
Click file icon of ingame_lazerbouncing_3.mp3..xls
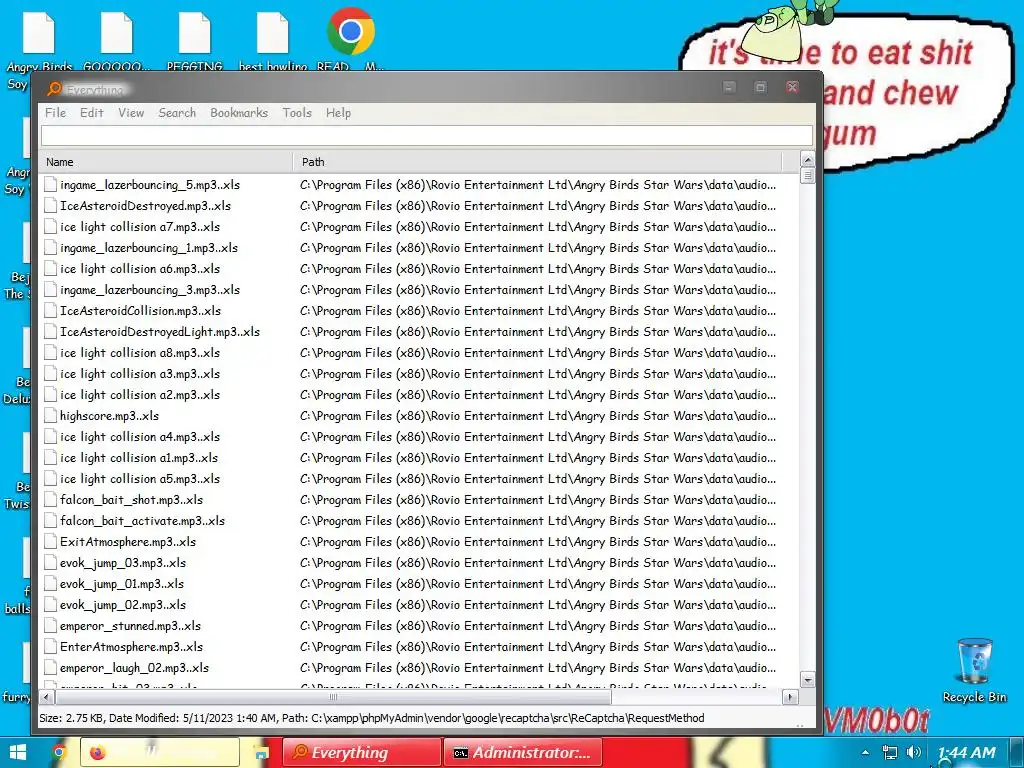(x=50, y=289)
